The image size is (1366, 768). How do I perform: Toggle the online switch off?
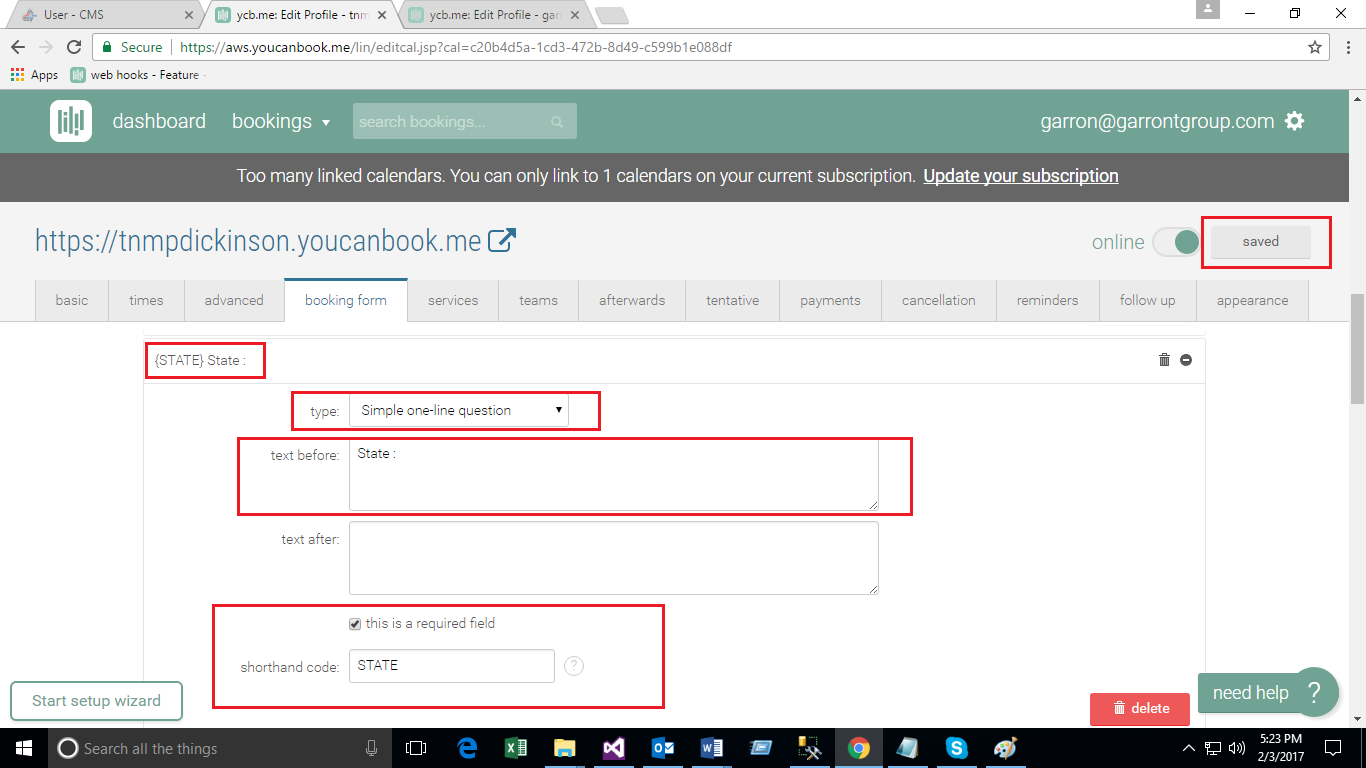click(x=1175, y=242)
